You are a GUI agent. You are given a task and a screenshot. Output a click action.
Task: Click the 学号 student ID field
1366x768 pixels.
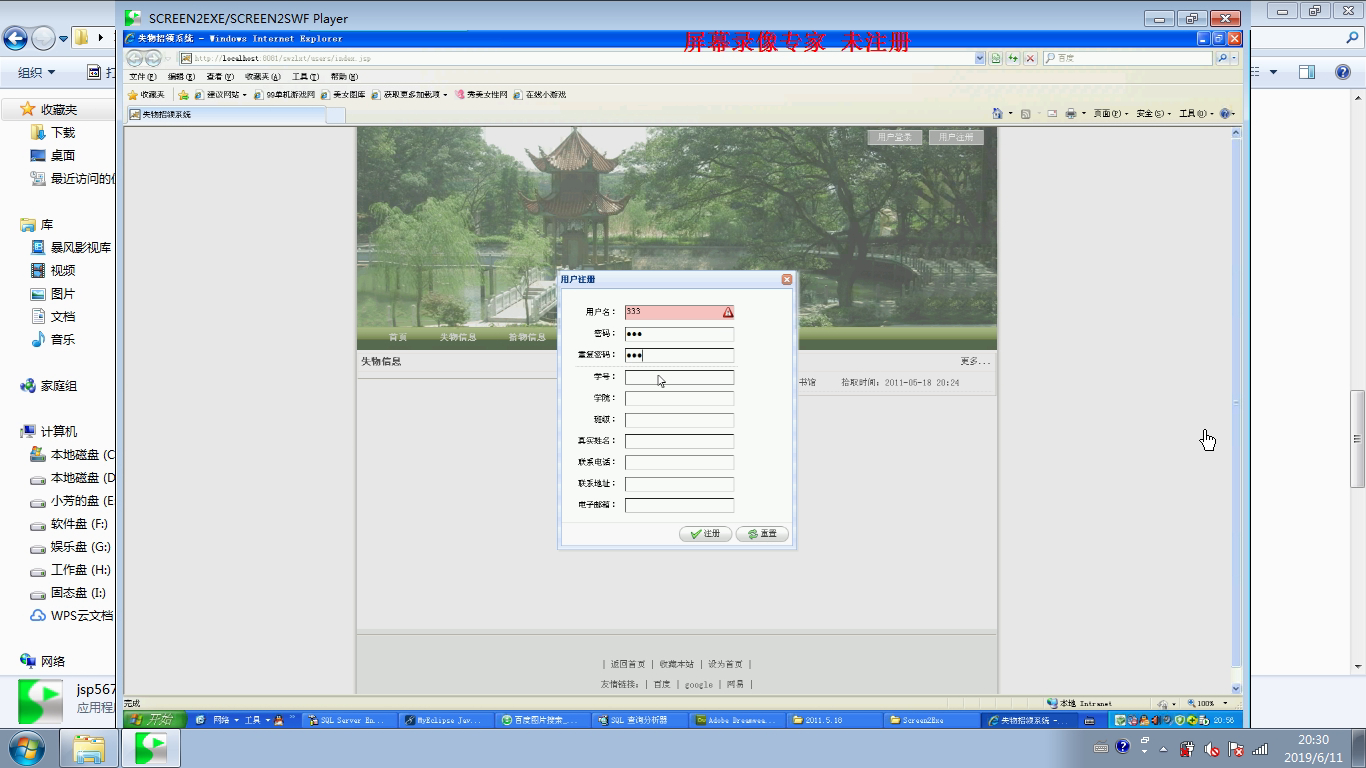679,377
